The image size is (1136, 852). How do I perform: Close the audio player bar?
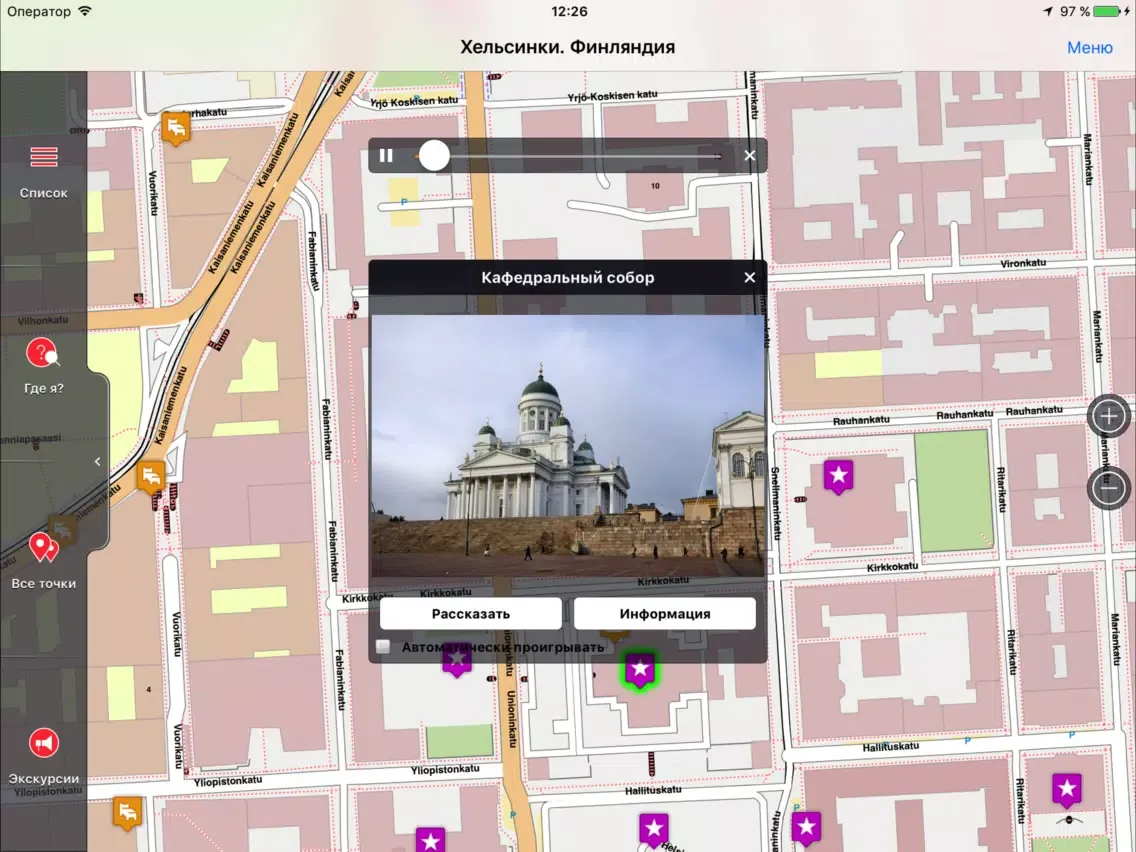pos(750,156)
